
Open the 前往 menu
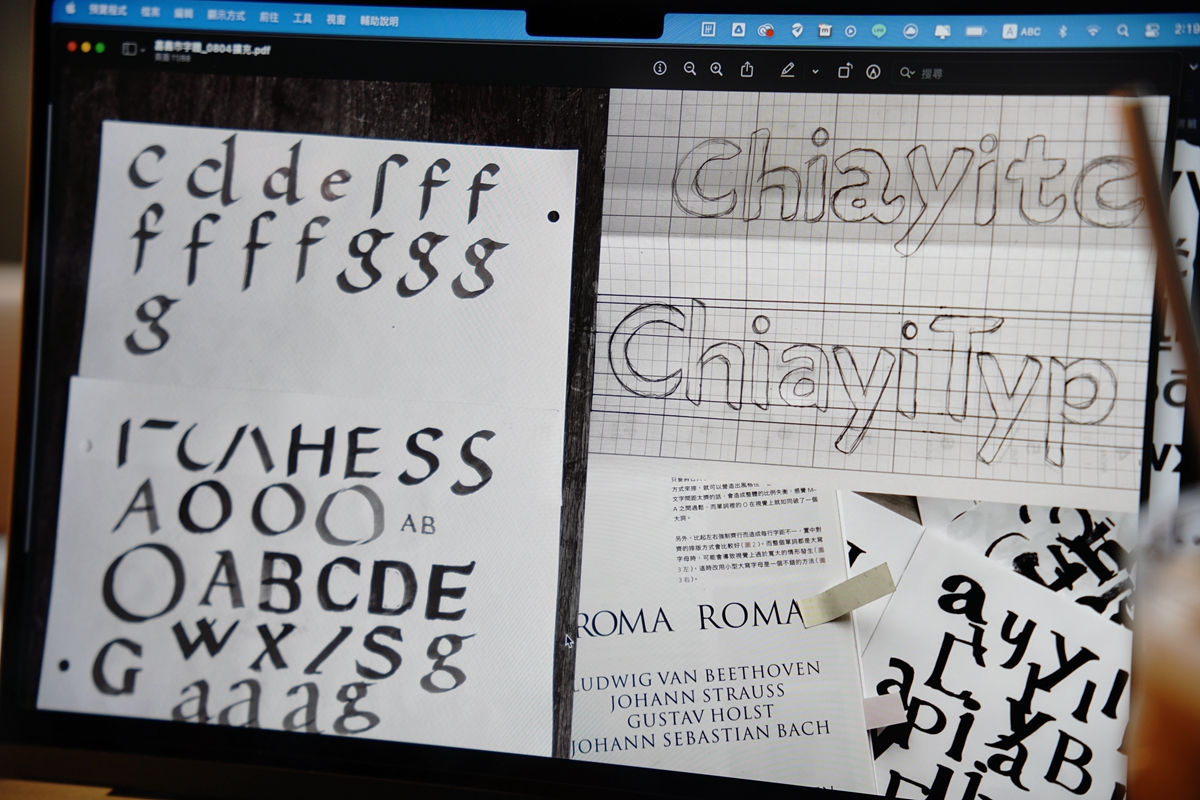pos(269,17)
